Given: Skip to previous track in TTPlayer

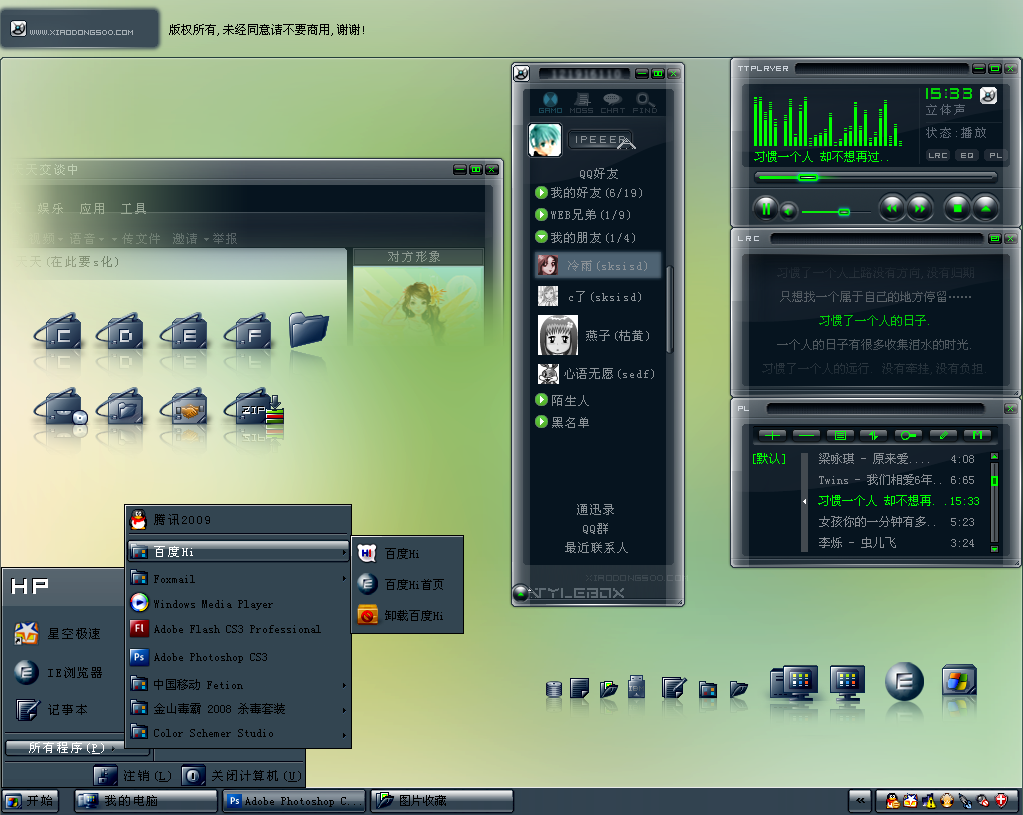Looking at the screenshot, I should click(x=891, y=209).
